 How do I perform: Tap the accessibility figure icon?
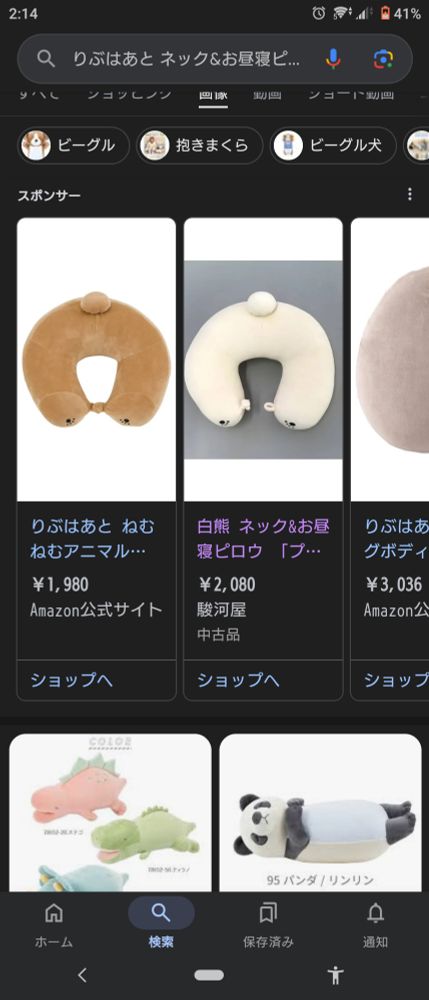click(x=335, y=974)
